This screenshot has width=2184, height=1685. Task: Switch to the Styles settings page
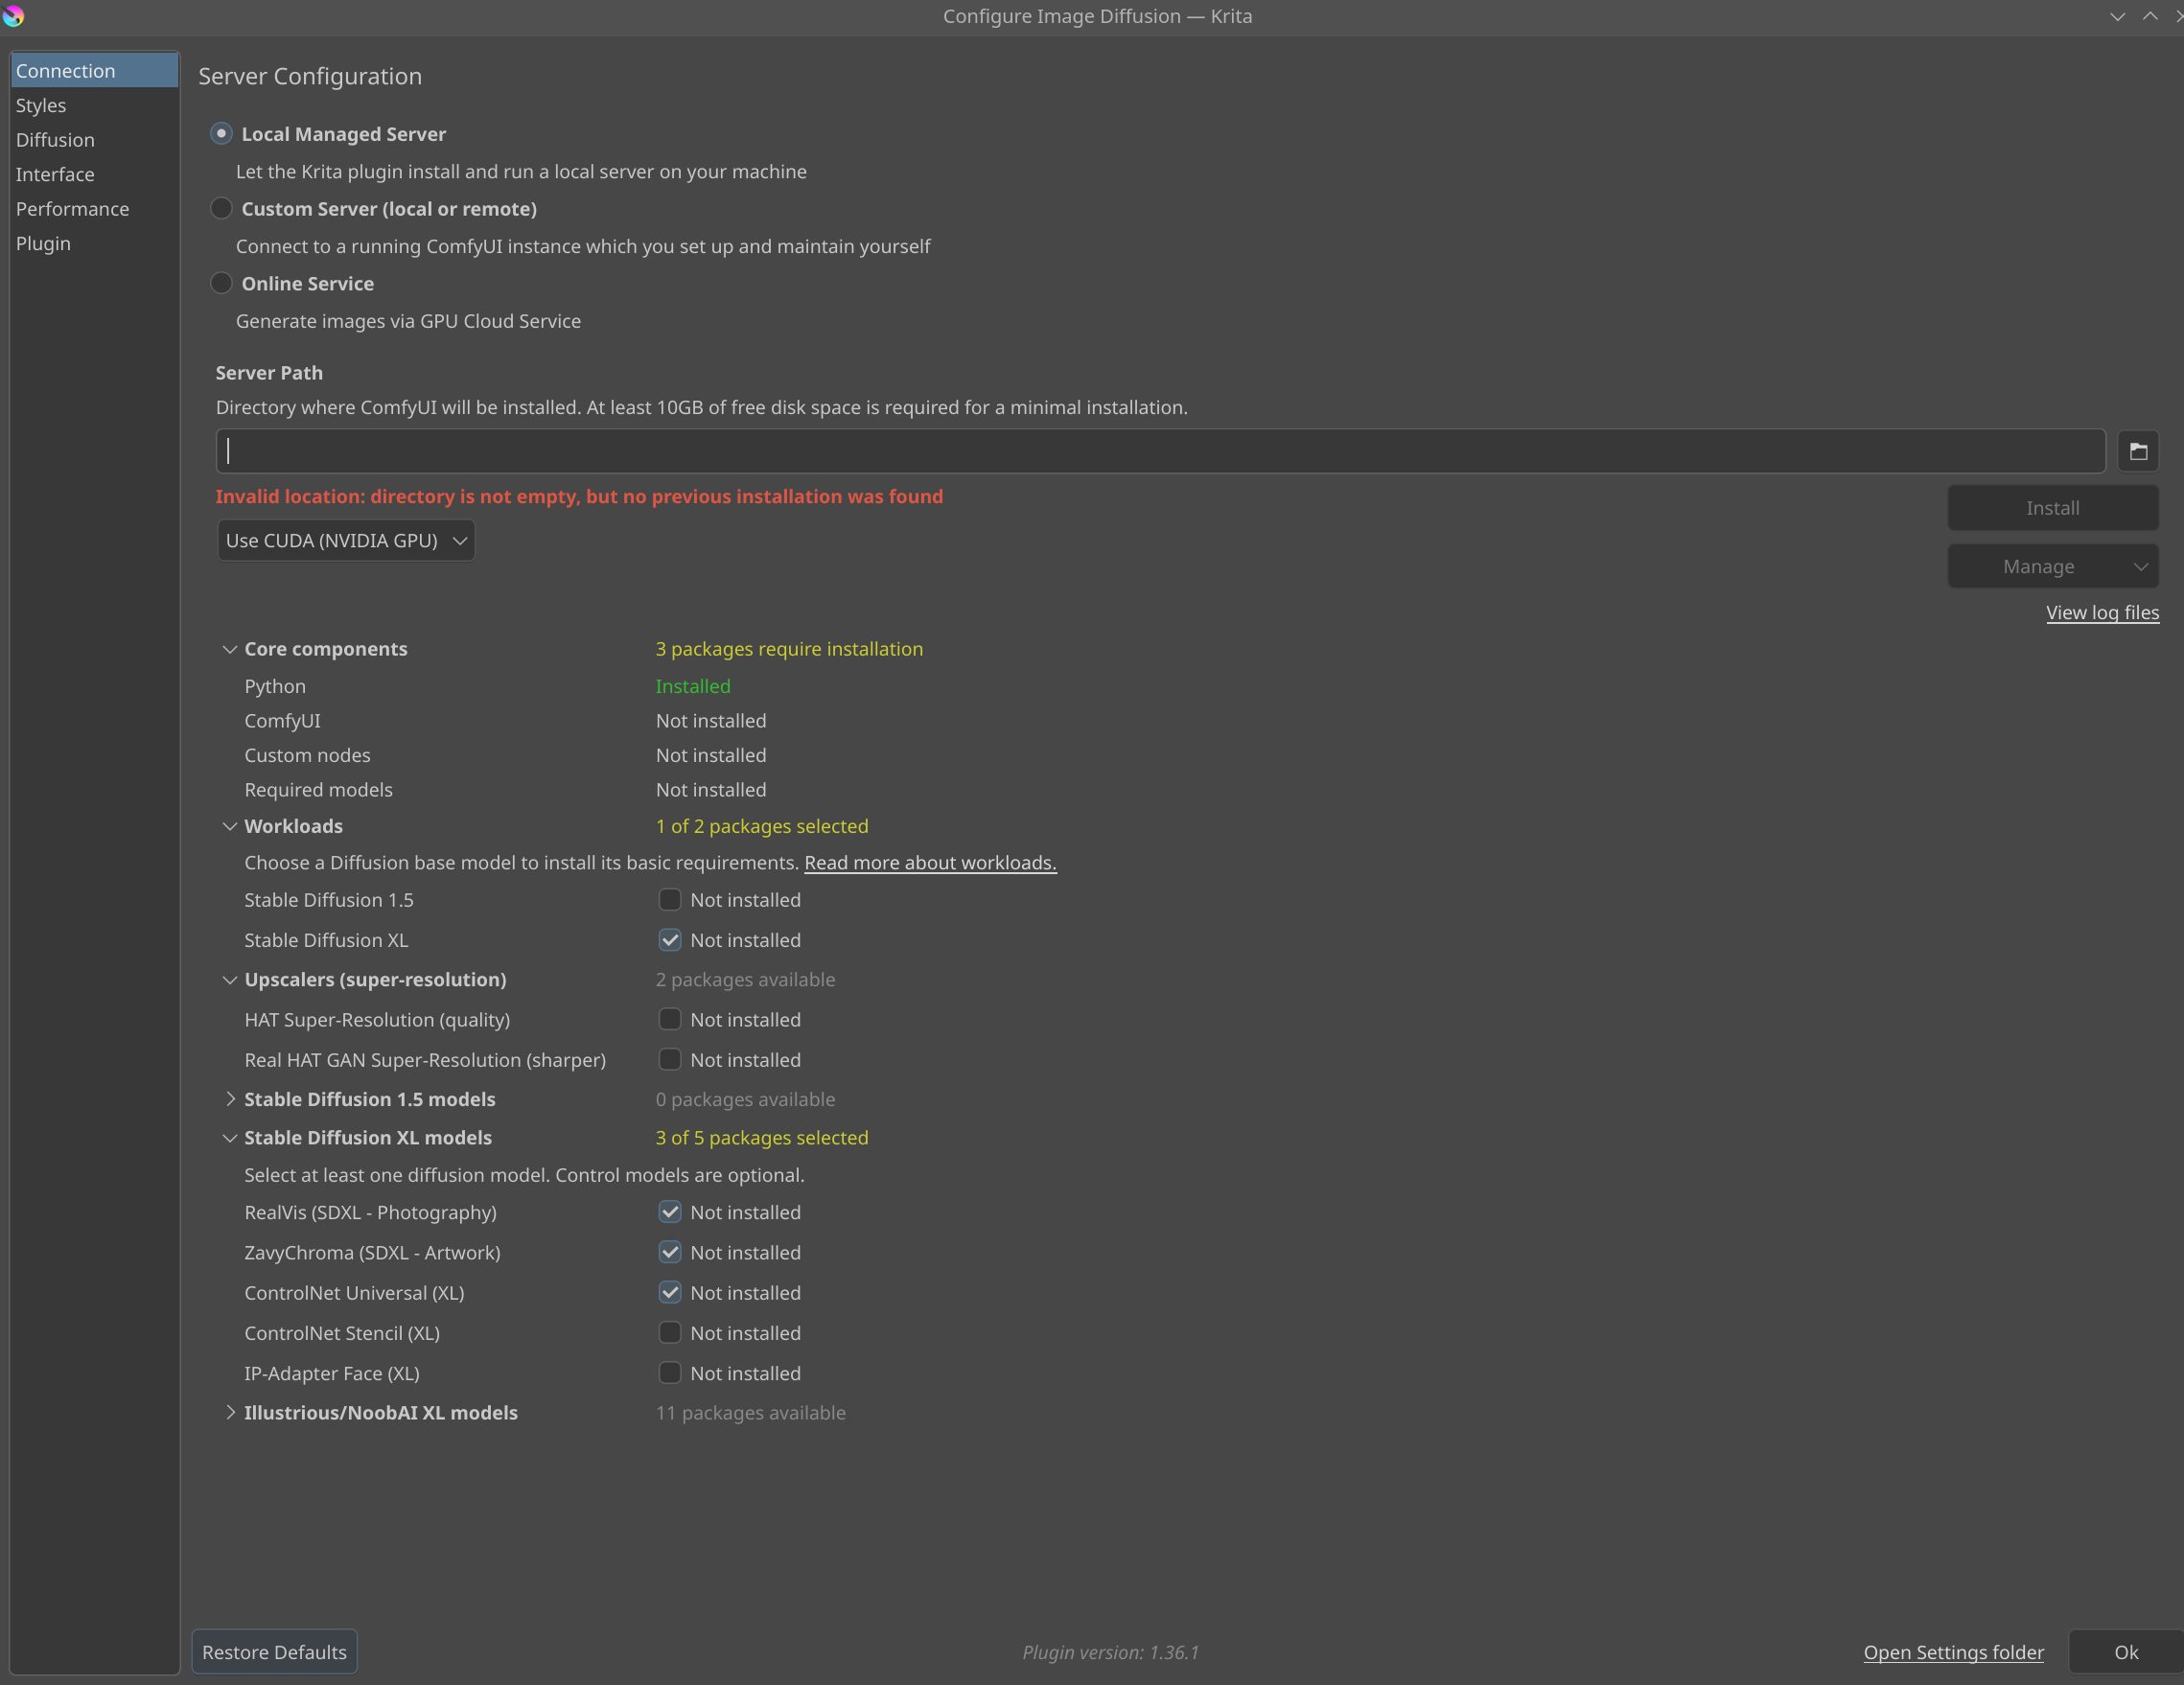point(95,105)
